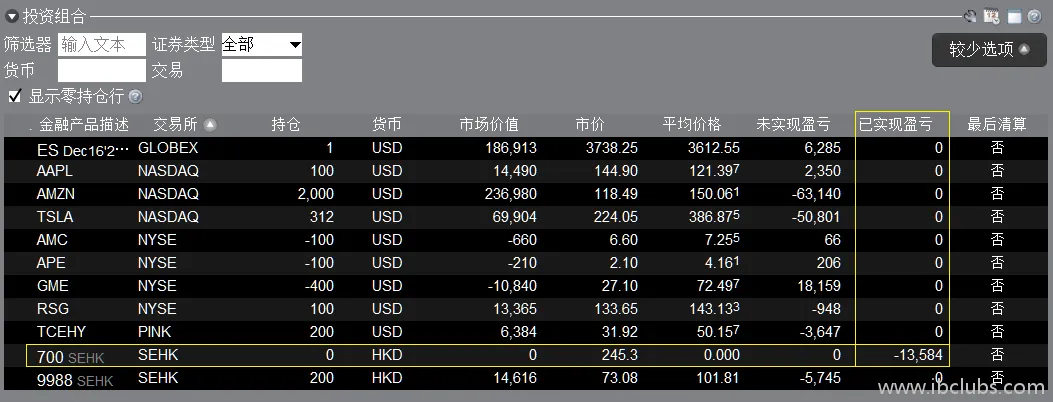Open the help icon in top-right corner

click(x=1034, y=17)
